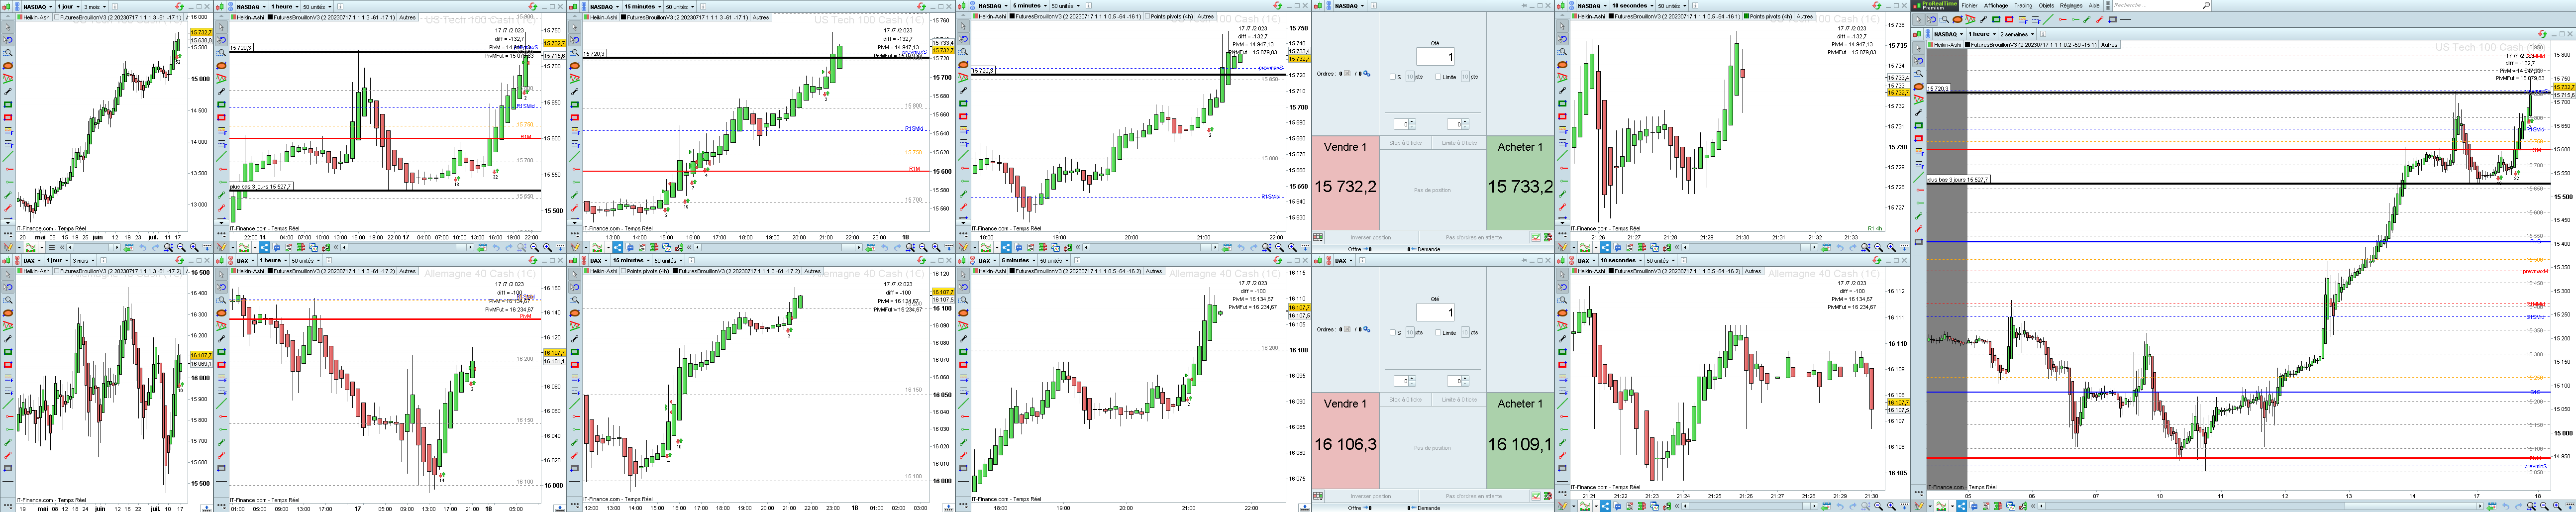The height and width of the screenshot is (512, 2576).
Task: Select the green rectangle tool in the top main toolbar
Action: click(x=1996, y=19)
